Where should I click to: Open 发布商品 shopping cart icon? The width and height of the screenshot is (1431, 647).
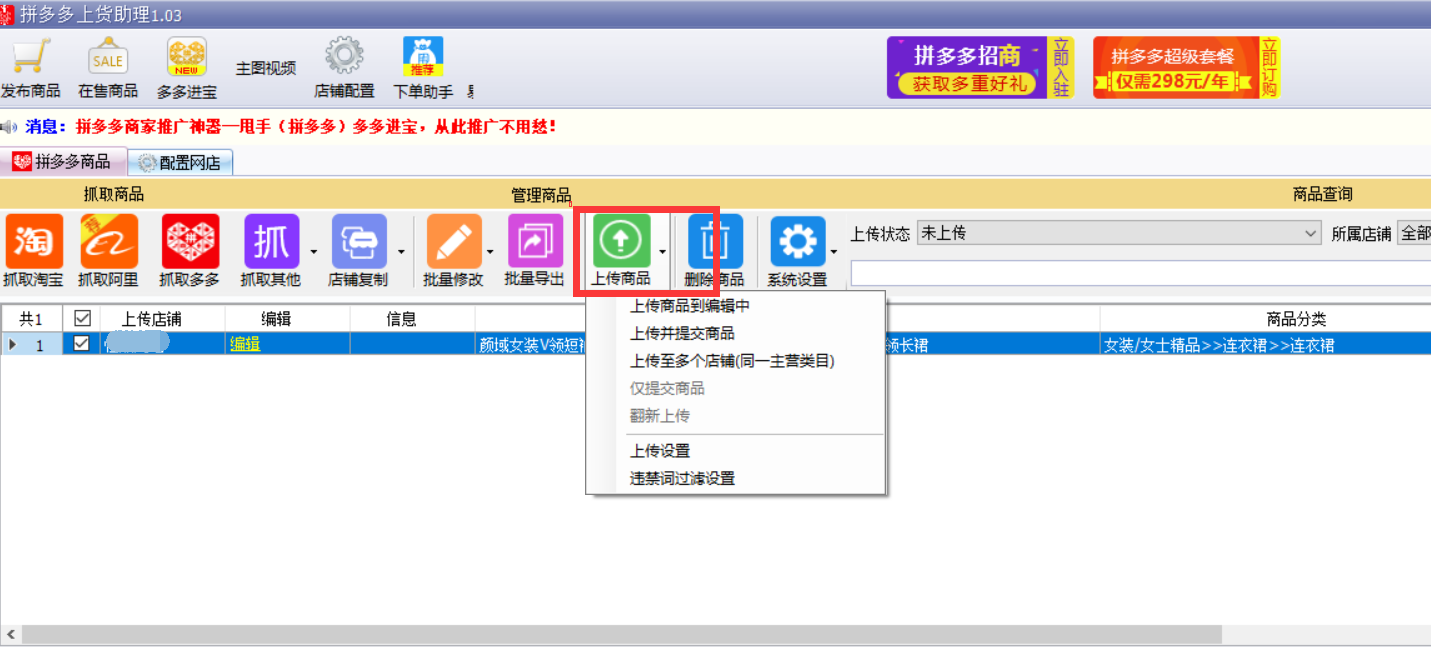pos(30,56)
